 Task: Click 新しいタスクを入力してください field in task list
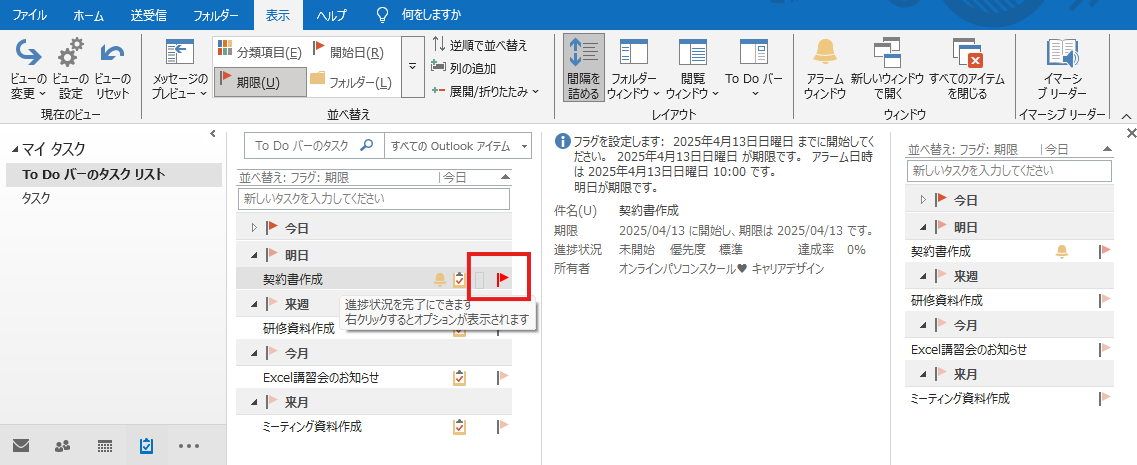[x=374, y=198]
